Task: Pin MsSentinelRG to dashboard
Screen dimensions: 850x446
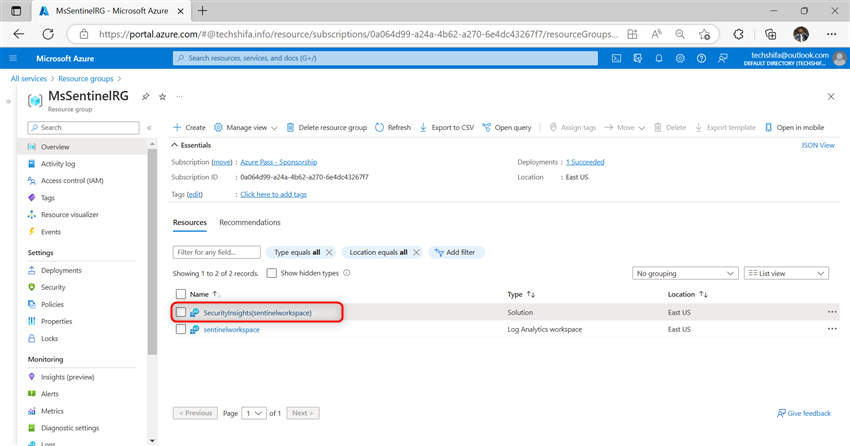Action: 145,96
